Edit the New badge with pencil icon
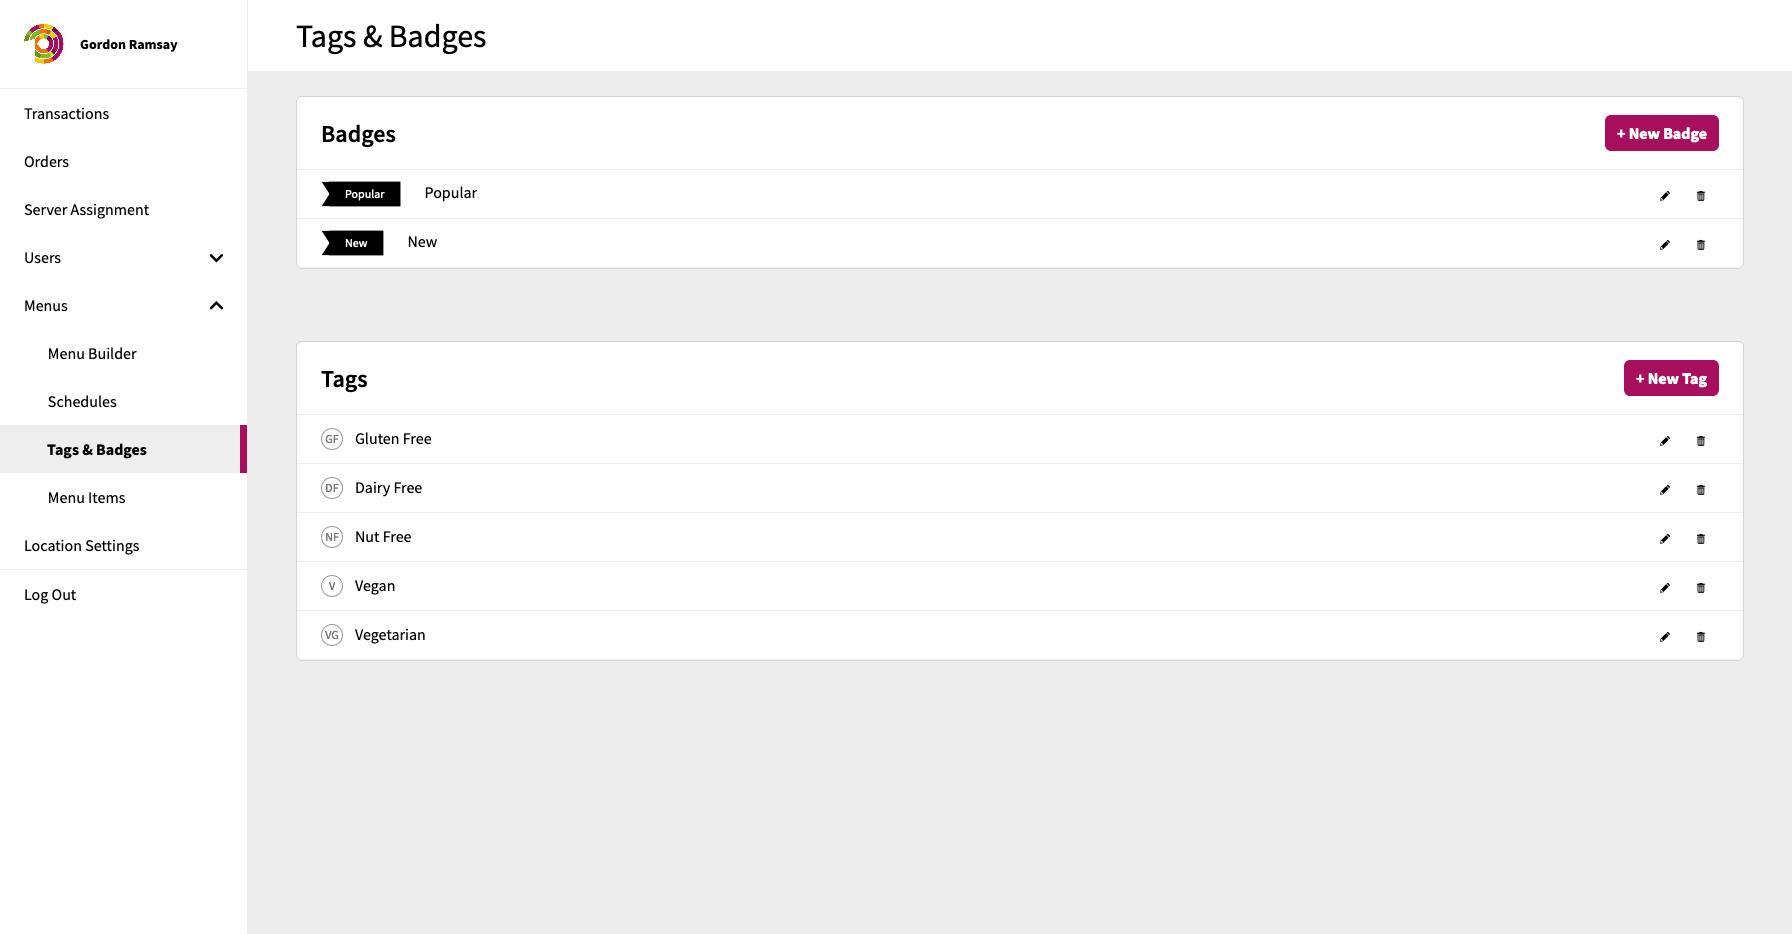The width and height of the screenshot is (1792, 934). coord(1665,245)
